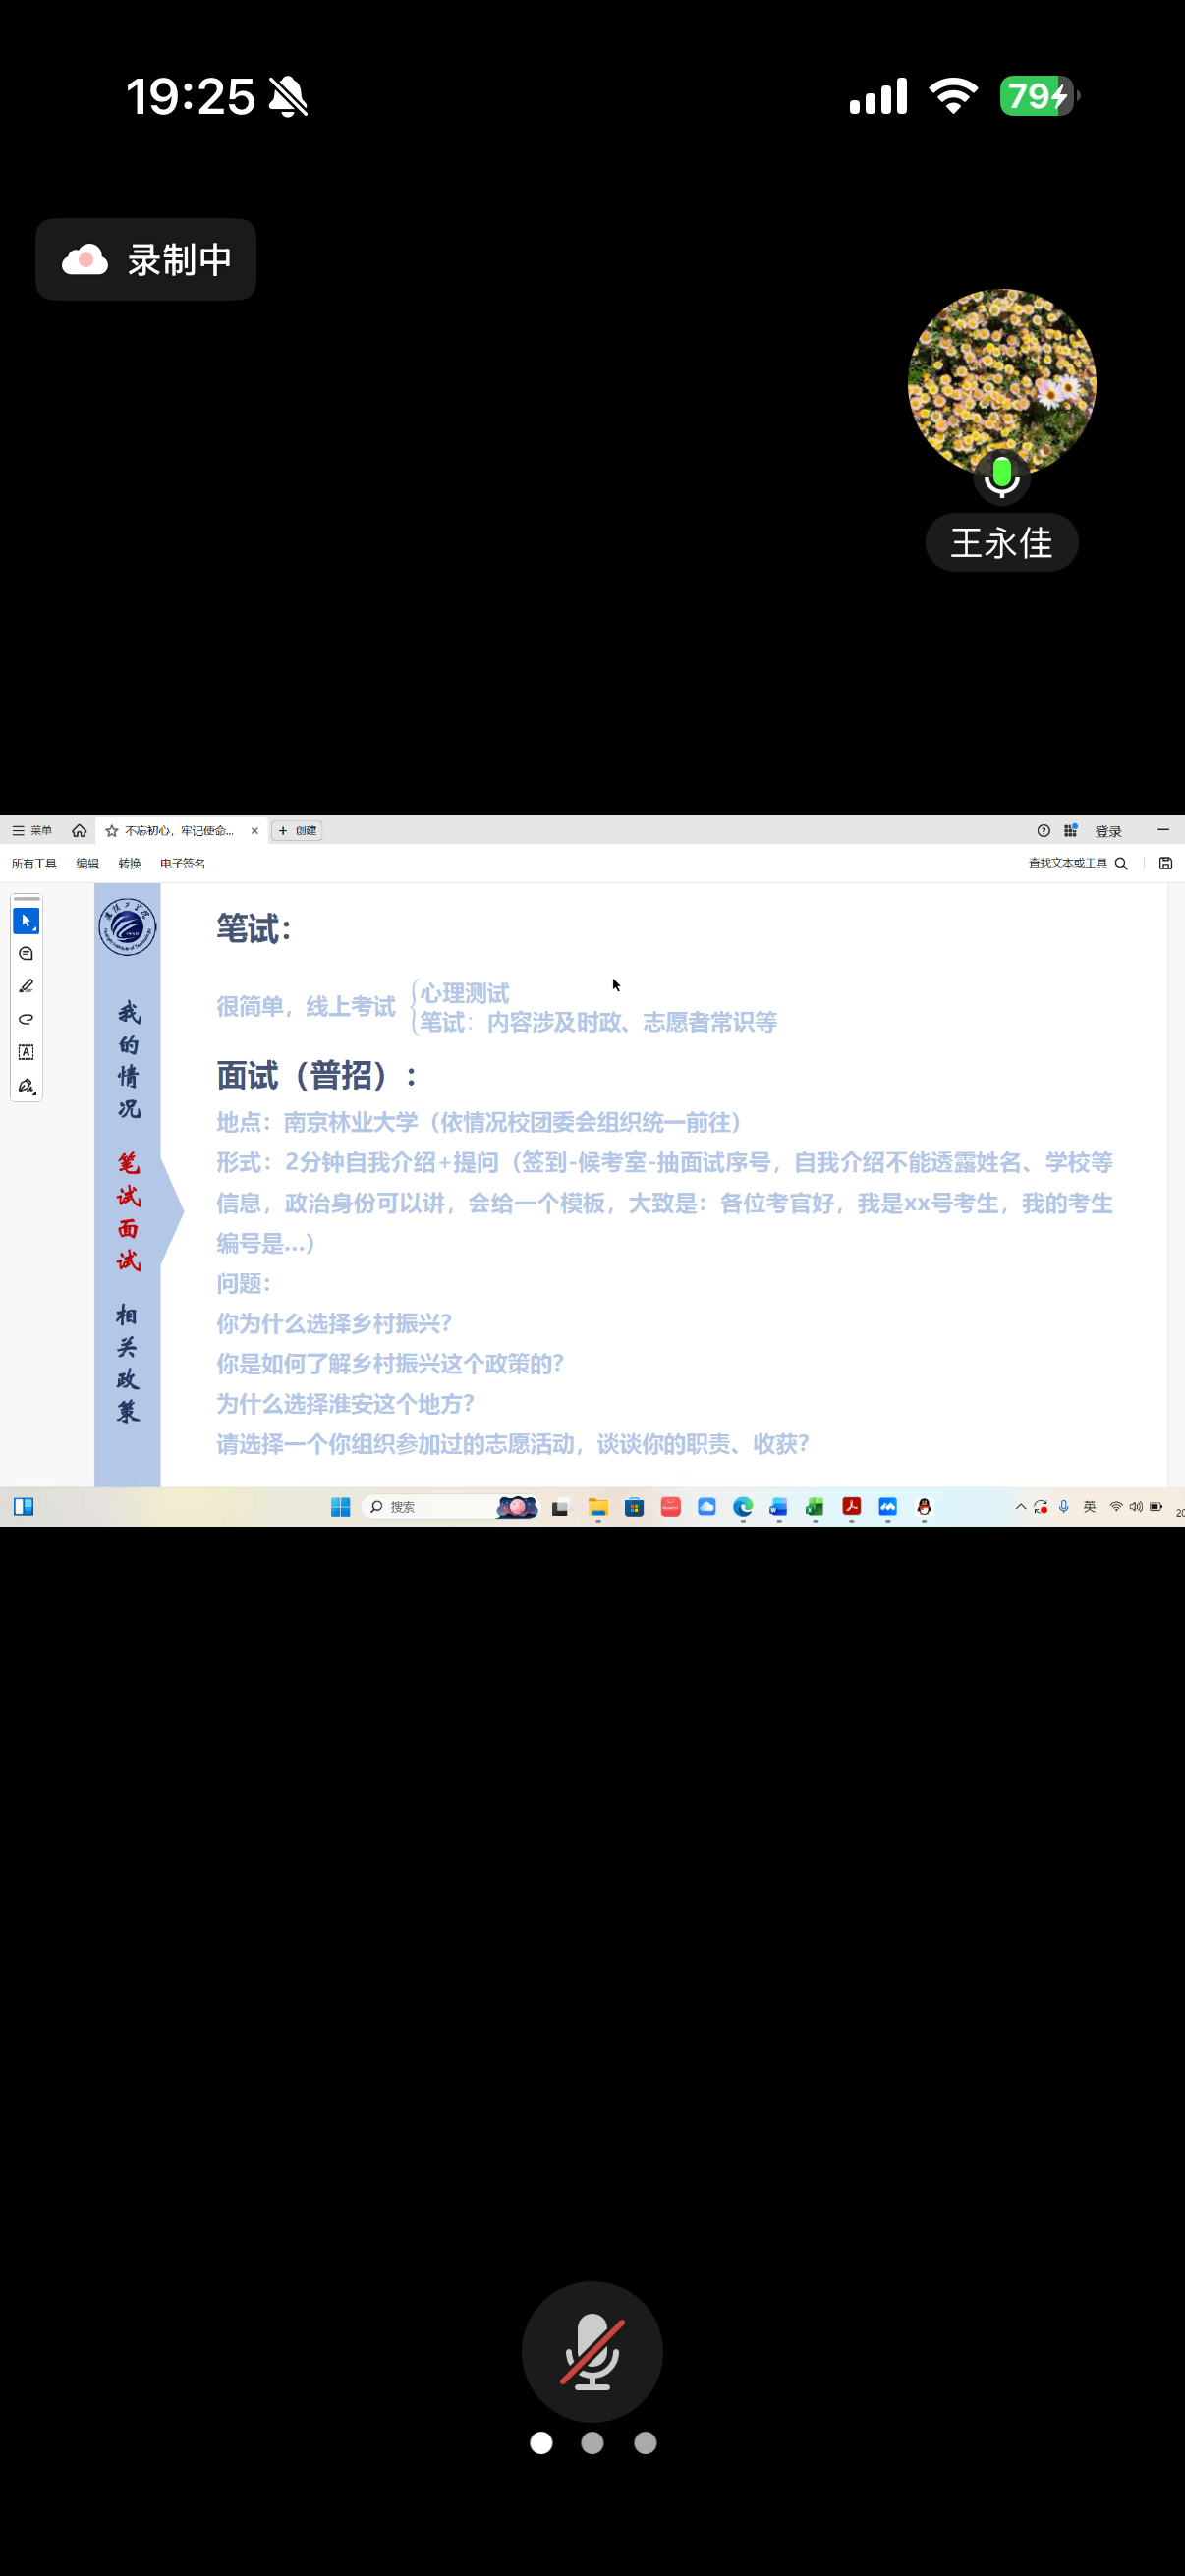
Task: Toggle the system tray microphone icon
Action: 1063,1507
